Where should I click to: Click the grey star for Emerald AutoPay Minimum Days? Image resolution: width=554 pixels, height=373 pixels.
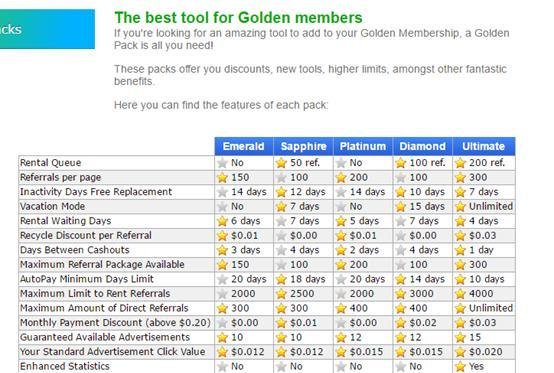pos(222,279)
